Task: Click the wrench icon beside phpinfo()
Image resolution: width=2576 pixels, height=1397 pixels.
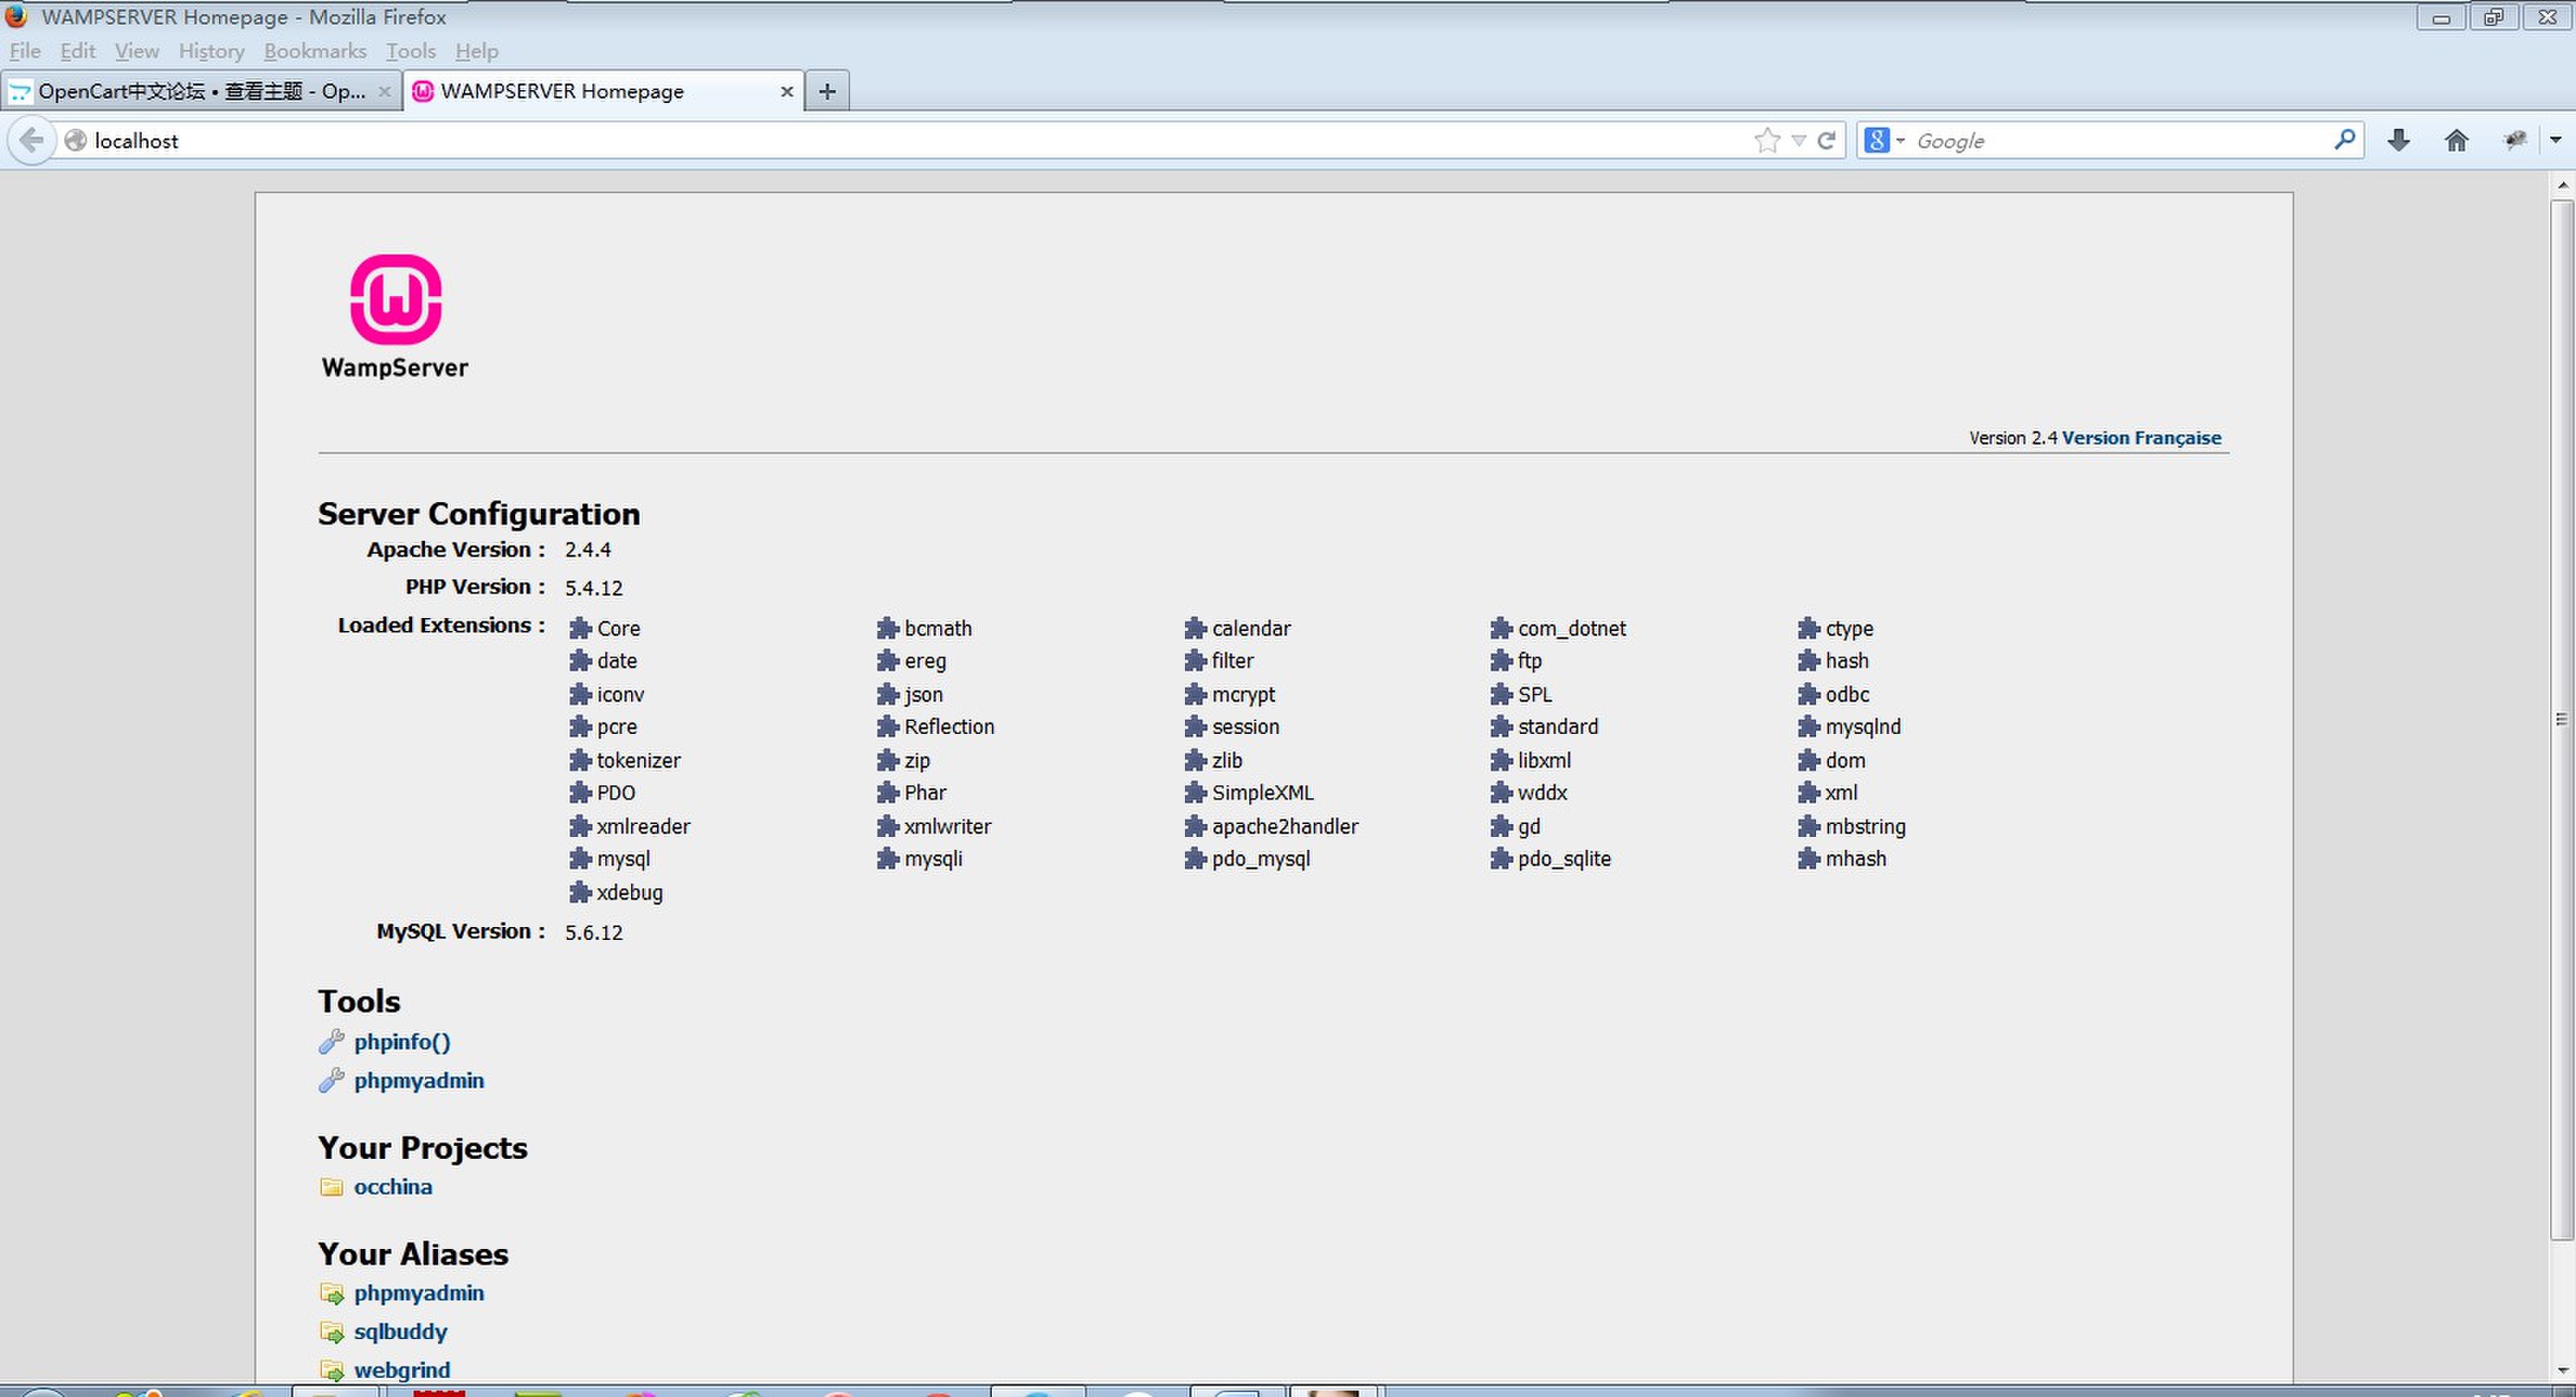Action: pos(331,1042)
